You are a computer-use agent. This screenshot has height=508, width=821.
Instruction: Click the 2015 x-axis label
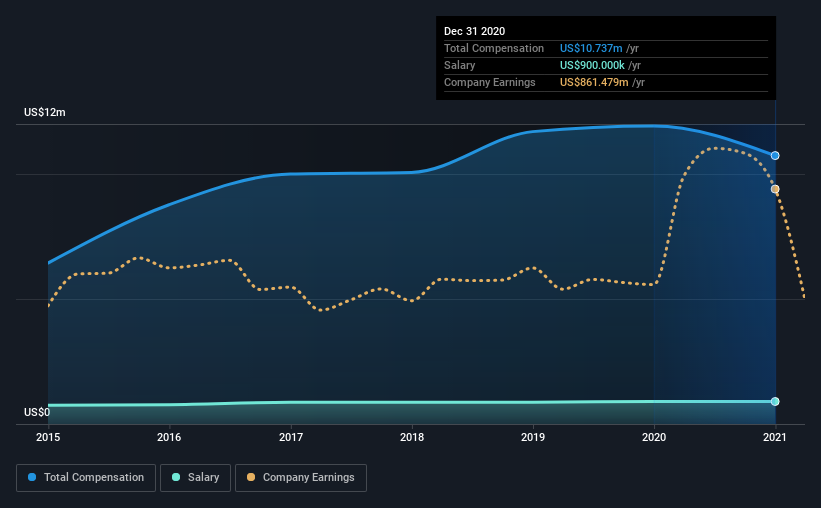pyautogui.click(x=48, y=437)
